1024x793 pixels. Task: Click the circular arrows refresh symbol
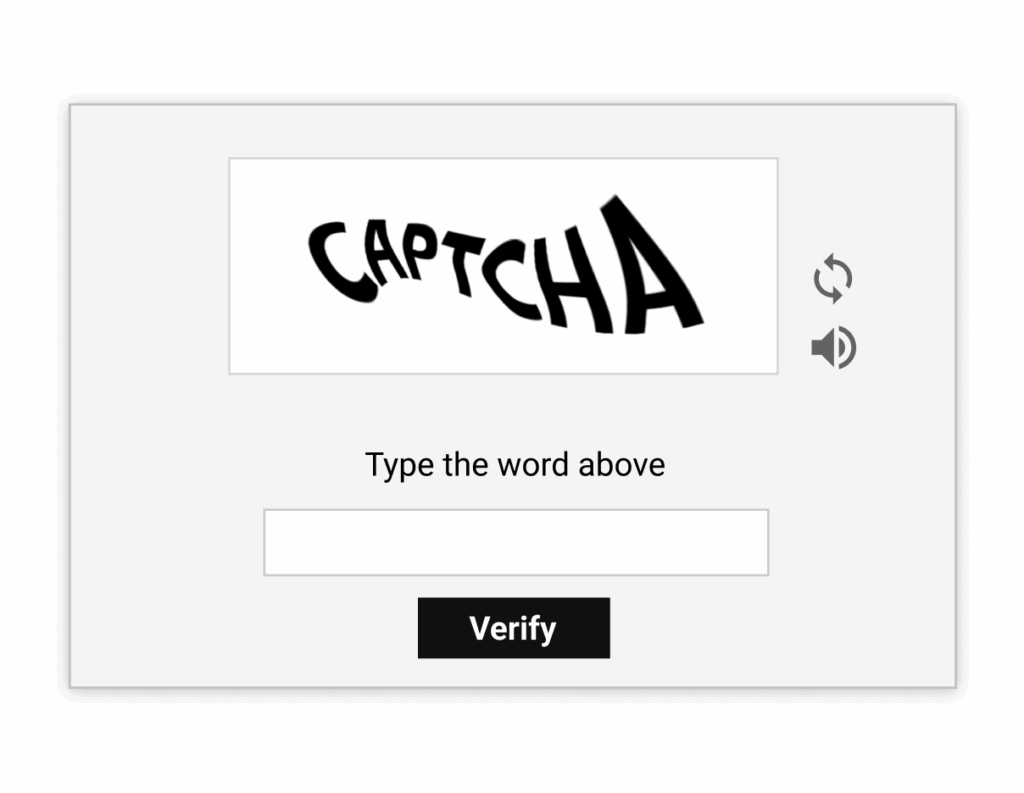point(832,277)
